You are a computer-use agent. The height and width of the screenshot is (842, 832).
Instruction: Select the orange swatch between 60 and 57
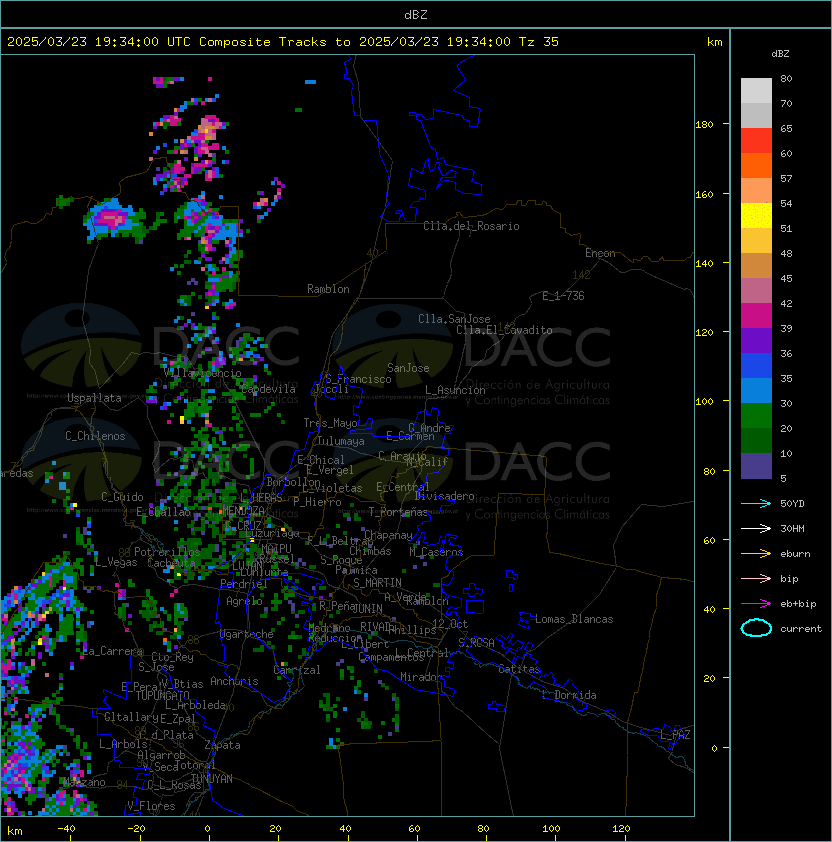756,165
